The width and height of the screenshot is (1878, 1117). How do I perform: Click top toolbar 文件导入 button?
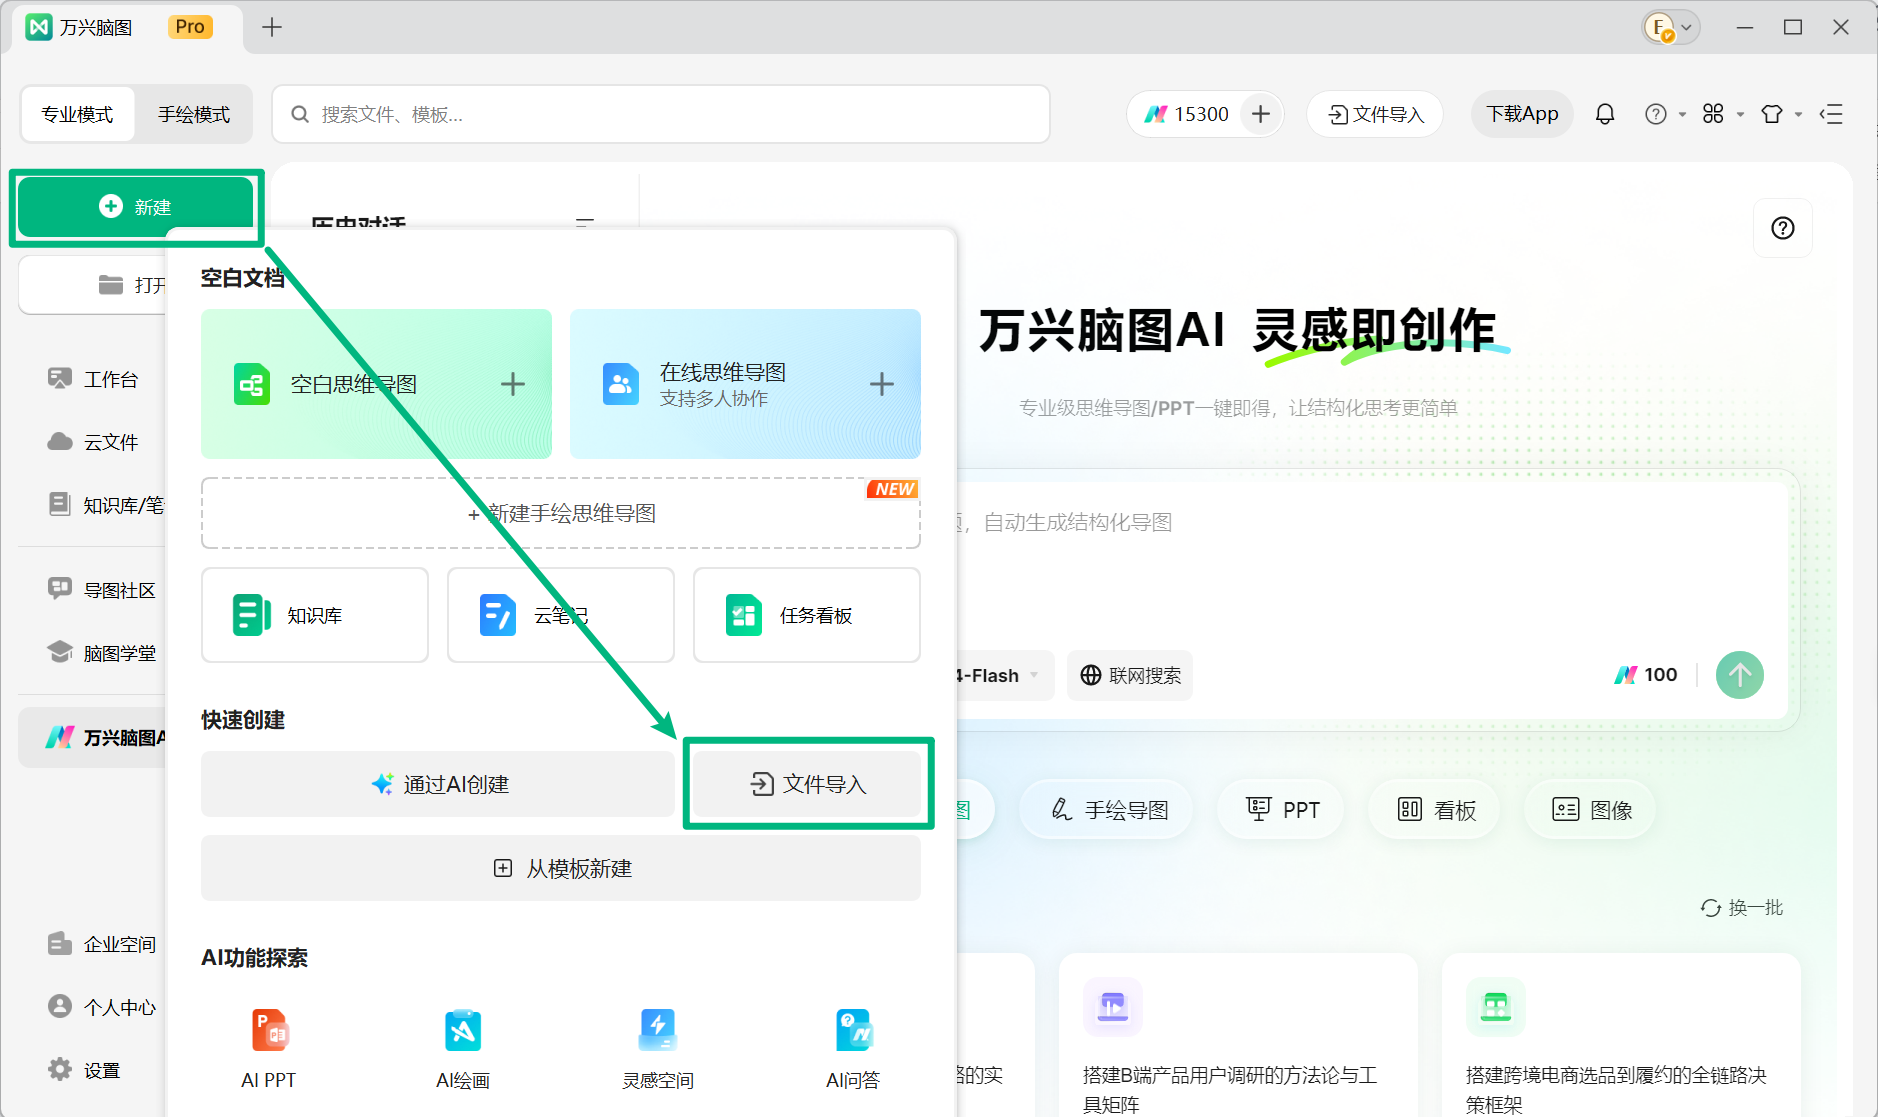[1375, 114]
